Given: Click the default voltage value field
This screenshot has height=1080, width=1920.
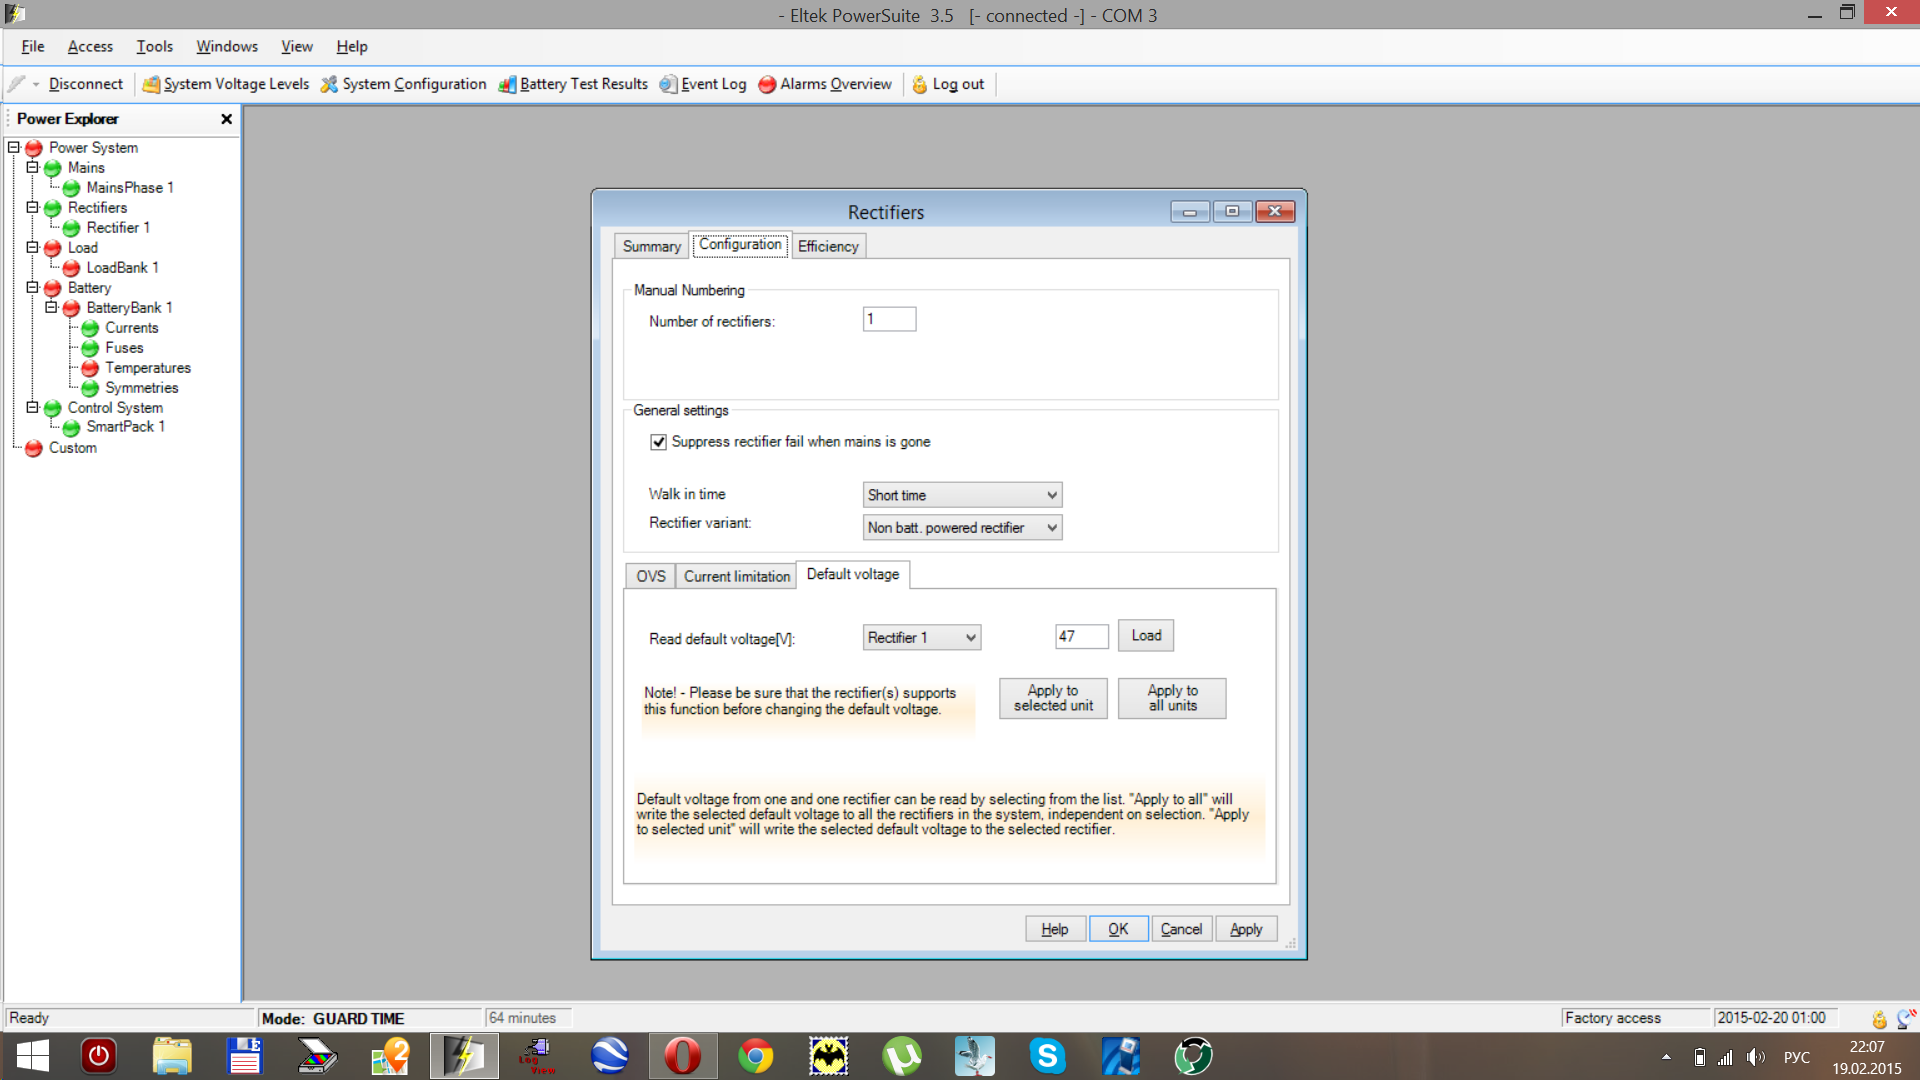Looking at the screenshot, I should coord(1081,636).
